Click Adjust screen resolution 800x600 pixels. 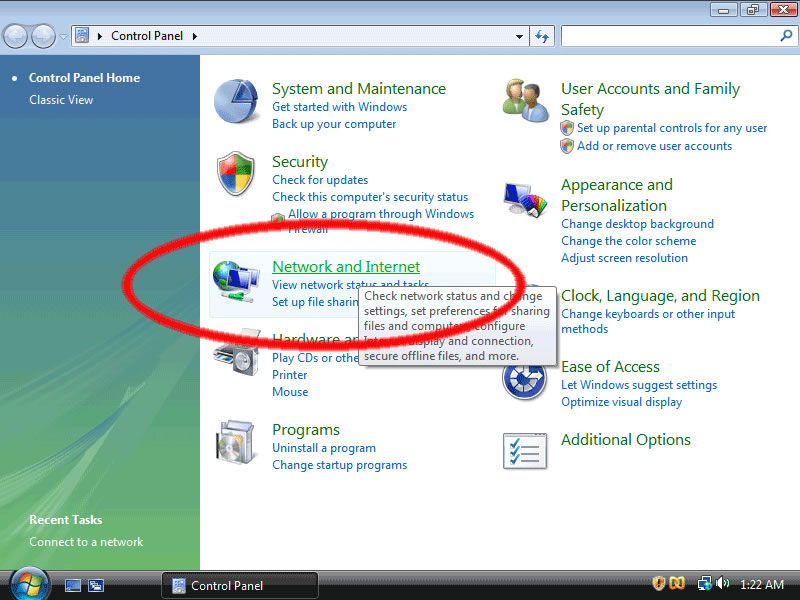click(624, 258)
